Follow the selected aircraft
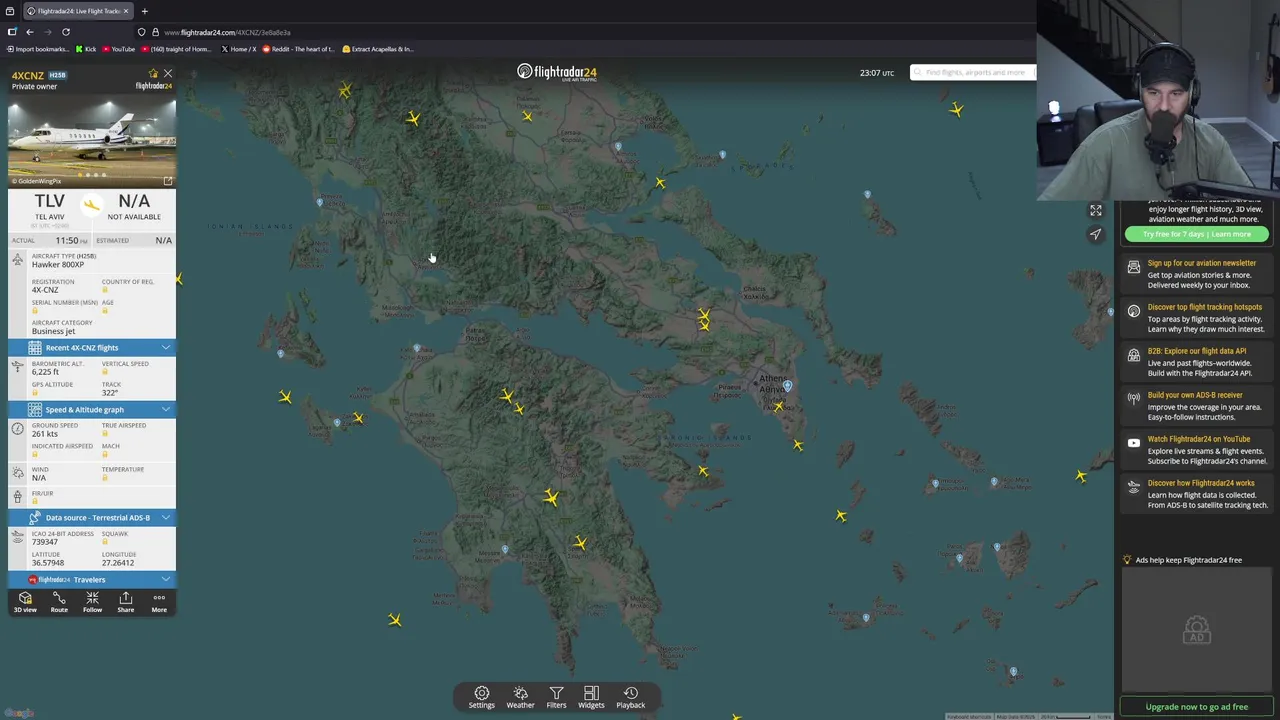The height and width of the screenshot is (720, 1280). [x=92, y=602]
